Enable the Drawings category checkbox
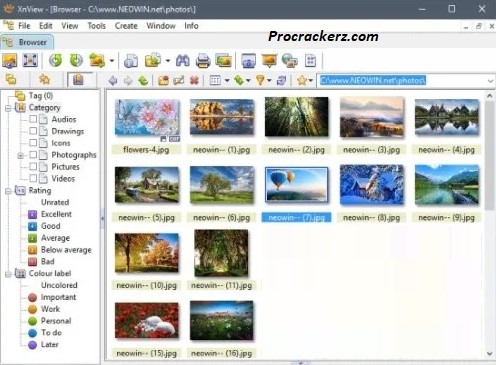 (33, 131)
